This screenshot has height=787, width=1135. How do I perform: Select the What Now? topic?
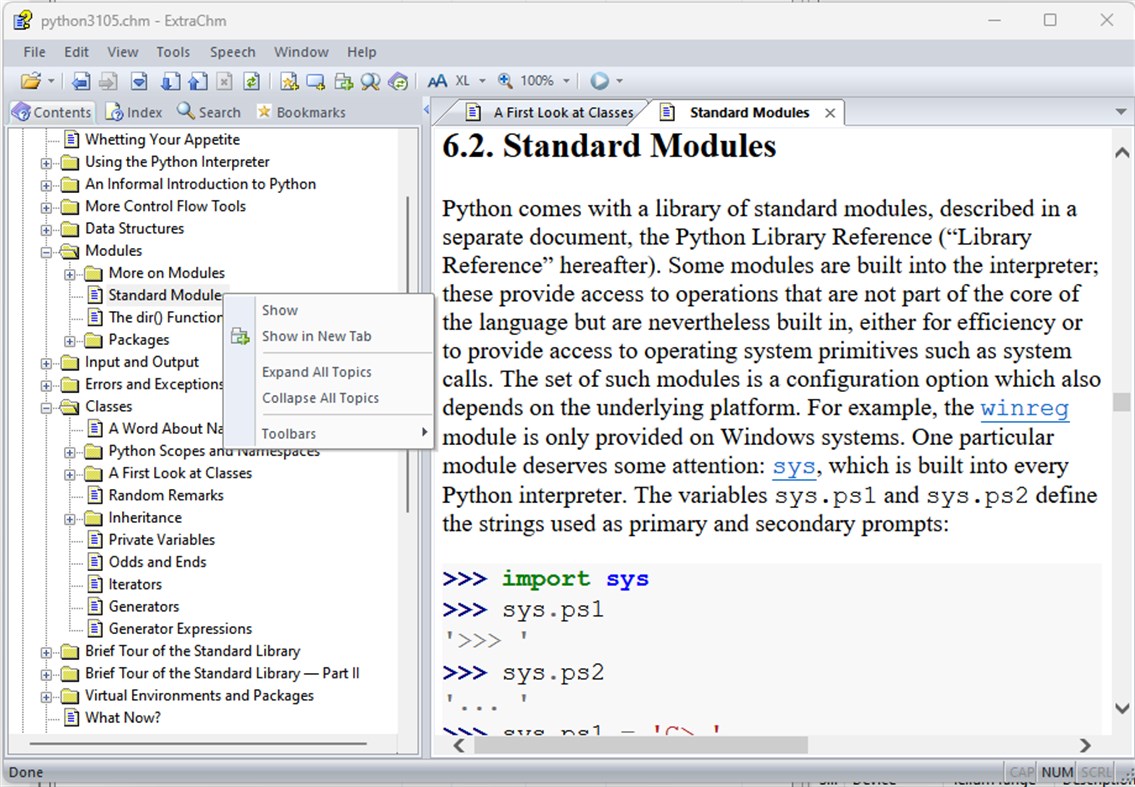point(122,717)
